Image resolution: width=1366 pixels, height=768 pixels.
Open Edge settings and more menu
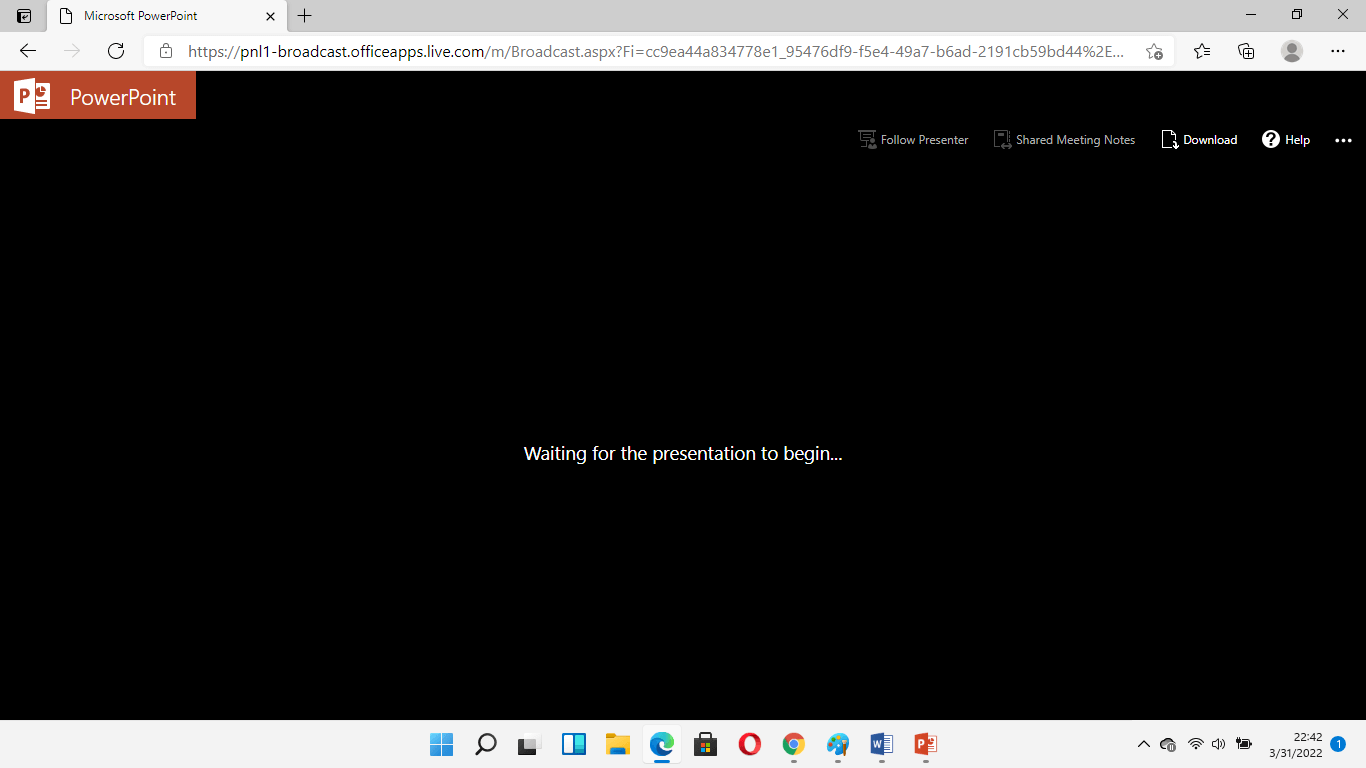1338,51
